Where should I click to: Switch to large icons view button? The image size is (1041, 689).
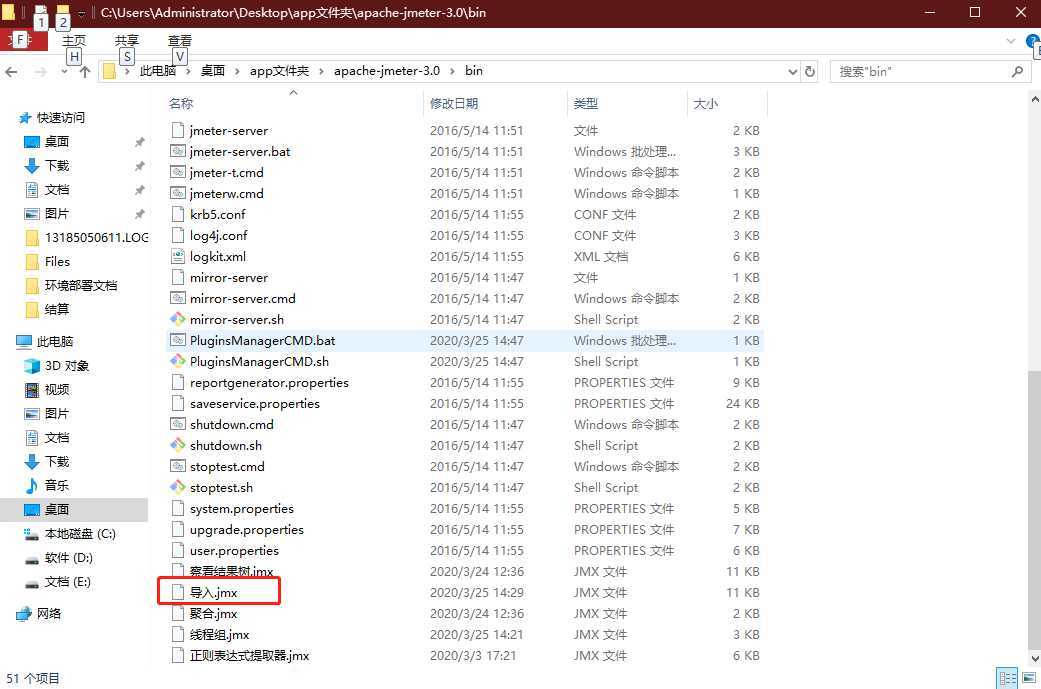1028,678
